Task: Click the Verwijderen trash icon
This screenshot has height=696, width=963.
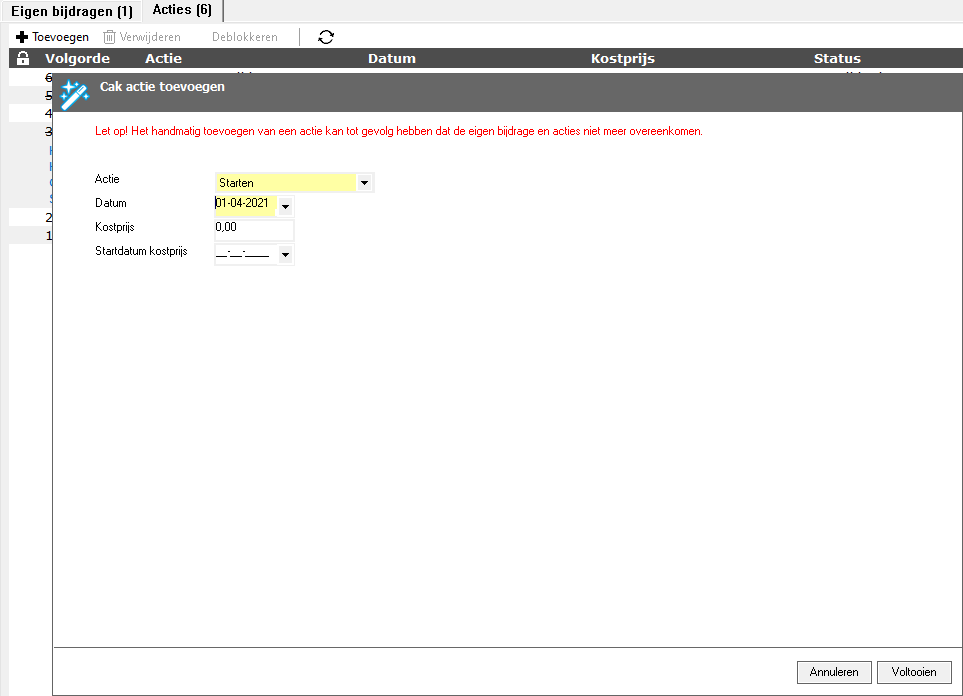Action: tap(110, 37)
